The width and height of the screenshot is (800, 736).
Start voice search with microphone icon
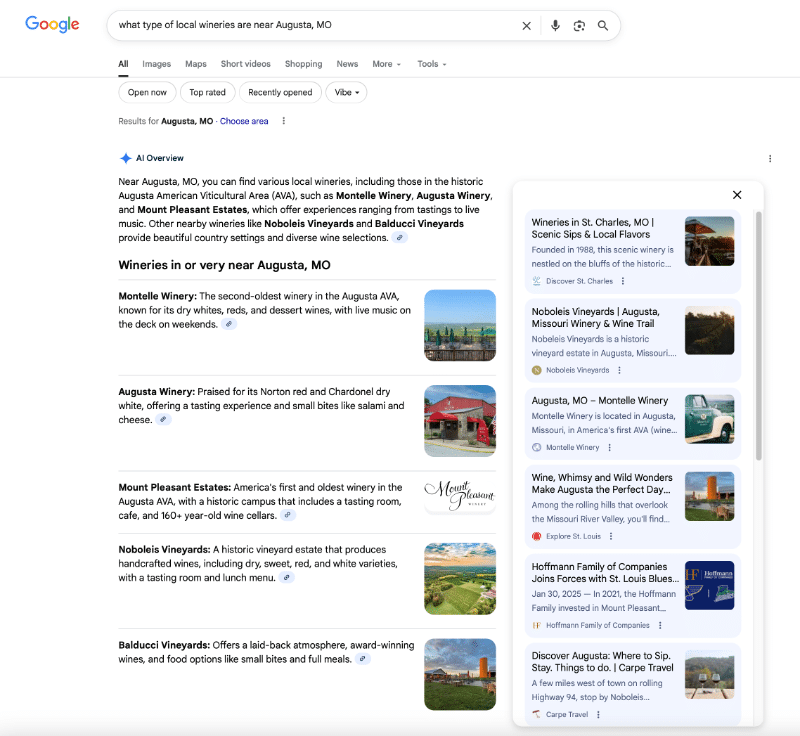(x=555, y=25)
